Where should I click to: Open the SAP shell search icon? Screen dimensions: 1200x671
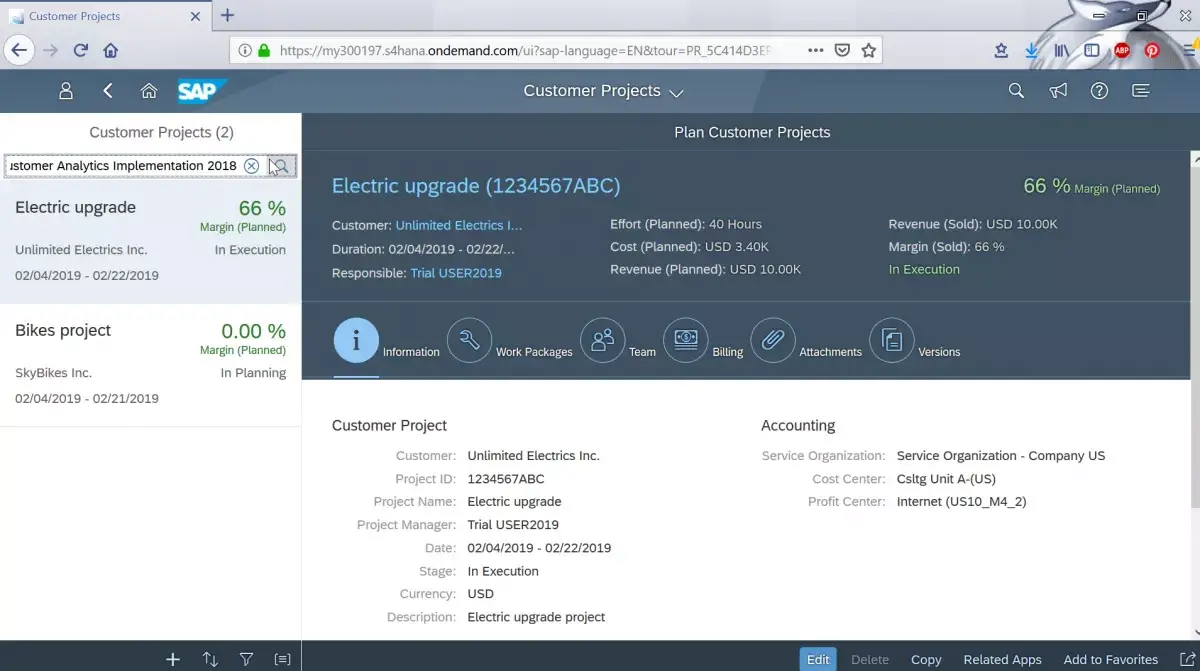click(1016, 91)
